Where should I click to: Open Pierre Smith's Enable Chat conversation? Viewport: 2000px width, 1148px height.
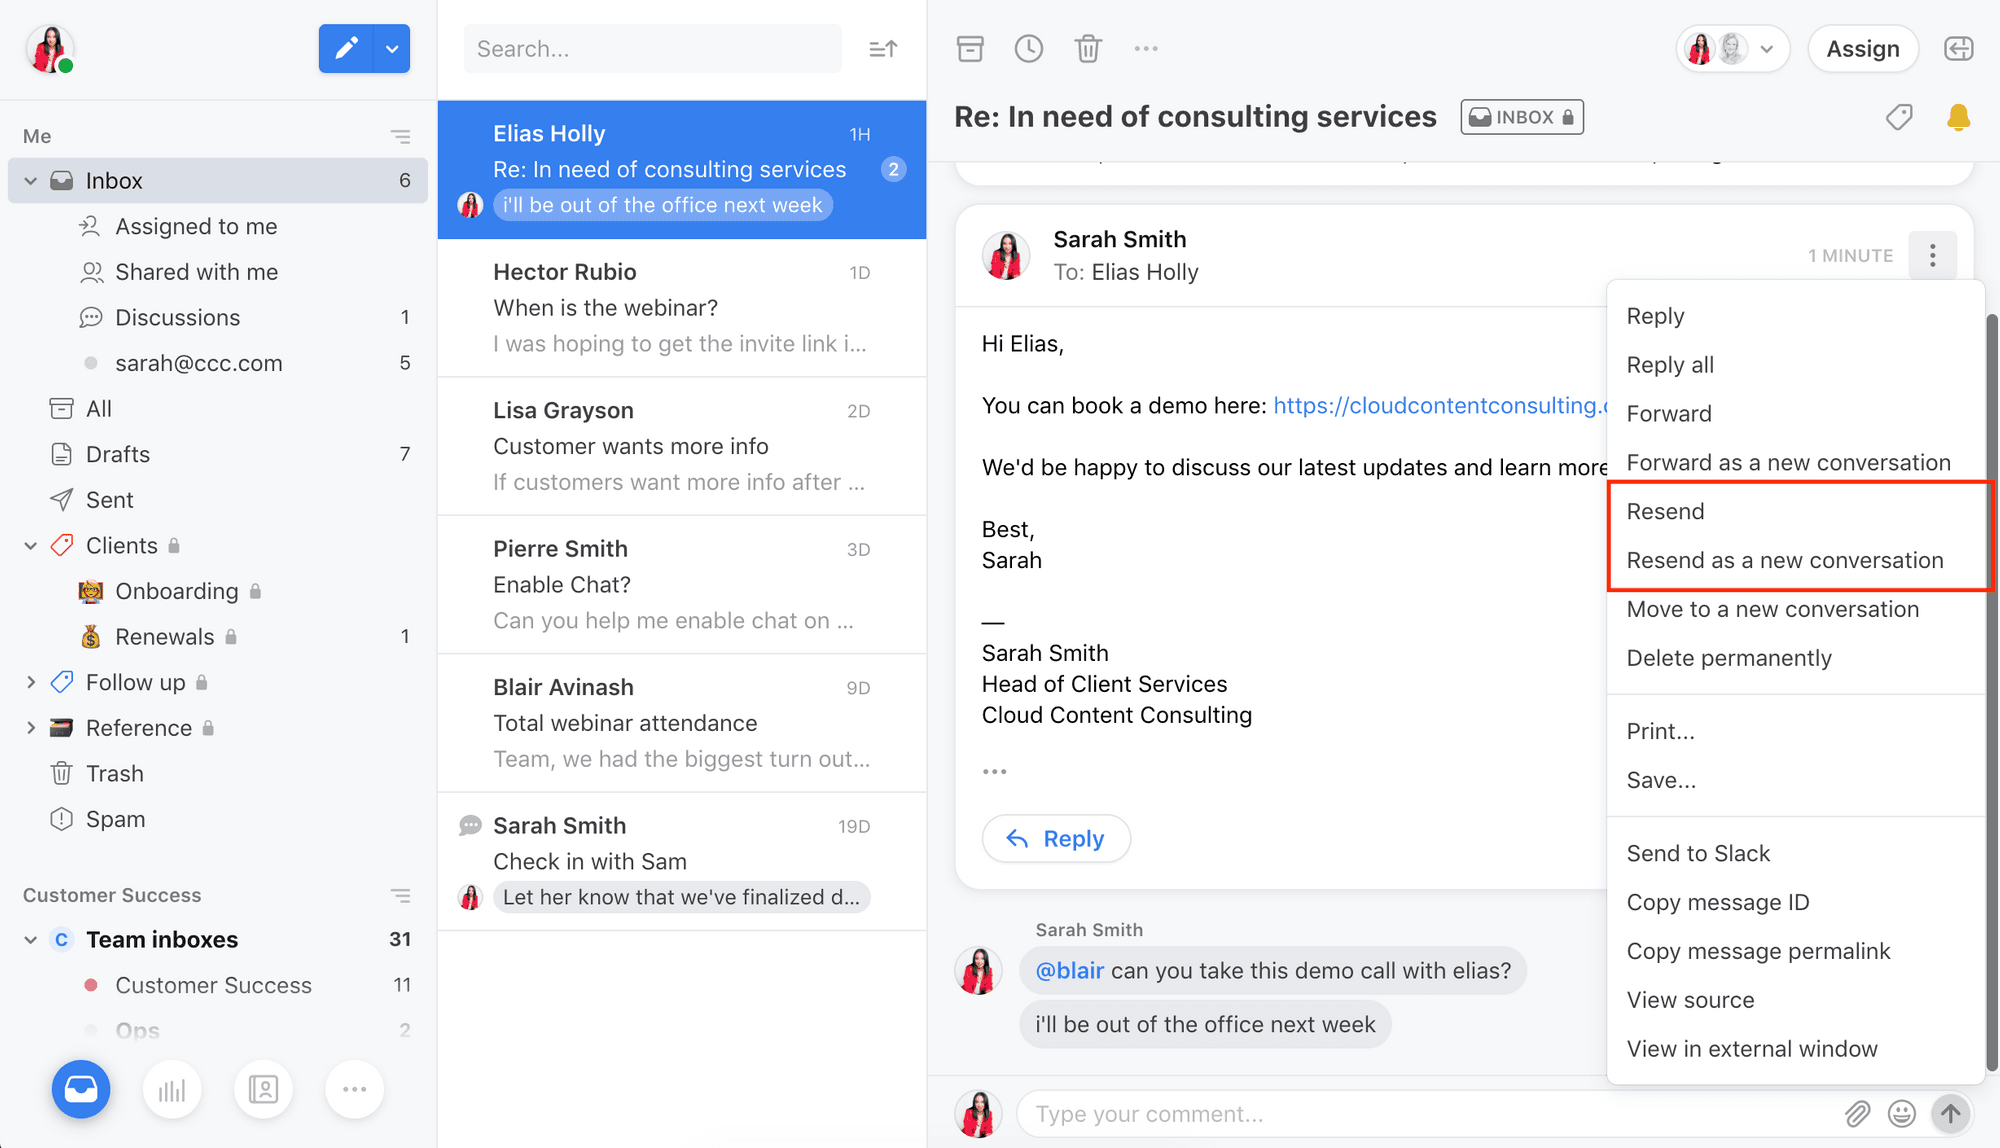pyautogui.click(x=682, y=585)
